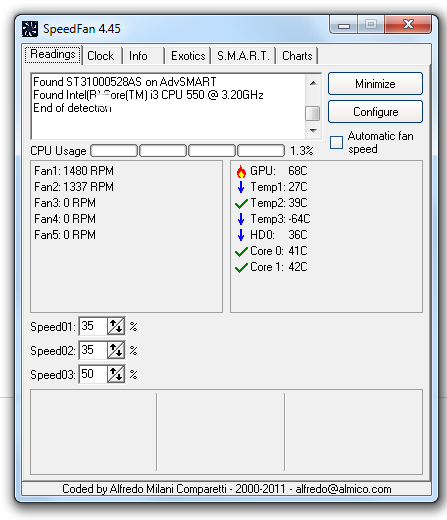Click the Fan3: 0 RPM reading
The image size is (447, 520).
pyautogui.click(x=65, y=203)
